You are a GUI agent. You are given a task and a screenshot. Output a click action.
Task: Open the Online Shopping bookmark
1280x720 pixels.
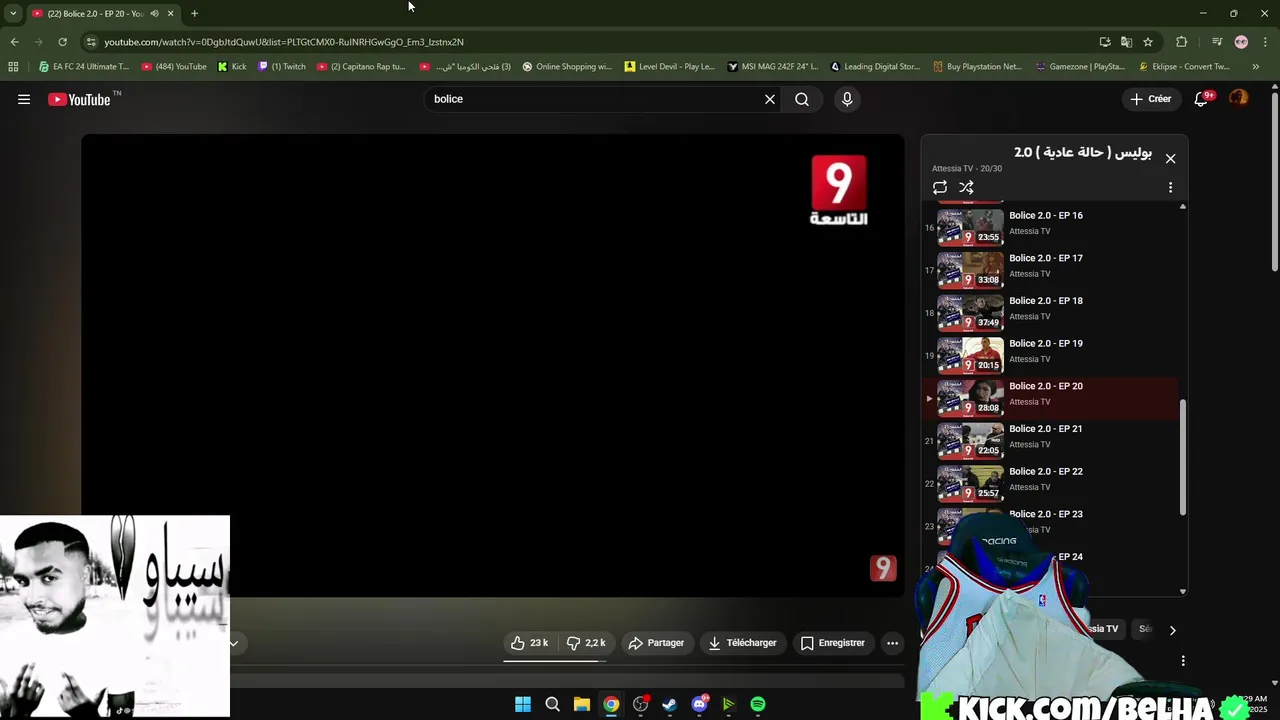click(x=567, y=67)
